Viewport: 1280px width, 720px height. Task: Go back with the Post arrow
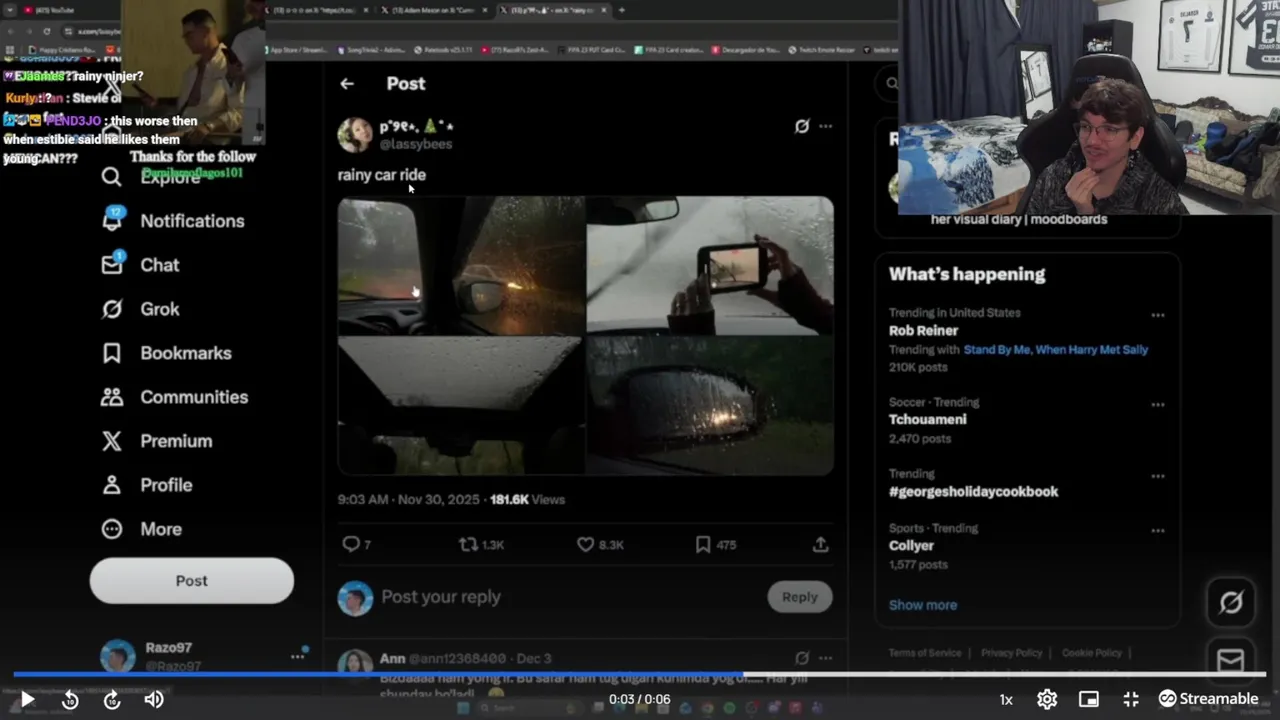point(347,84)
